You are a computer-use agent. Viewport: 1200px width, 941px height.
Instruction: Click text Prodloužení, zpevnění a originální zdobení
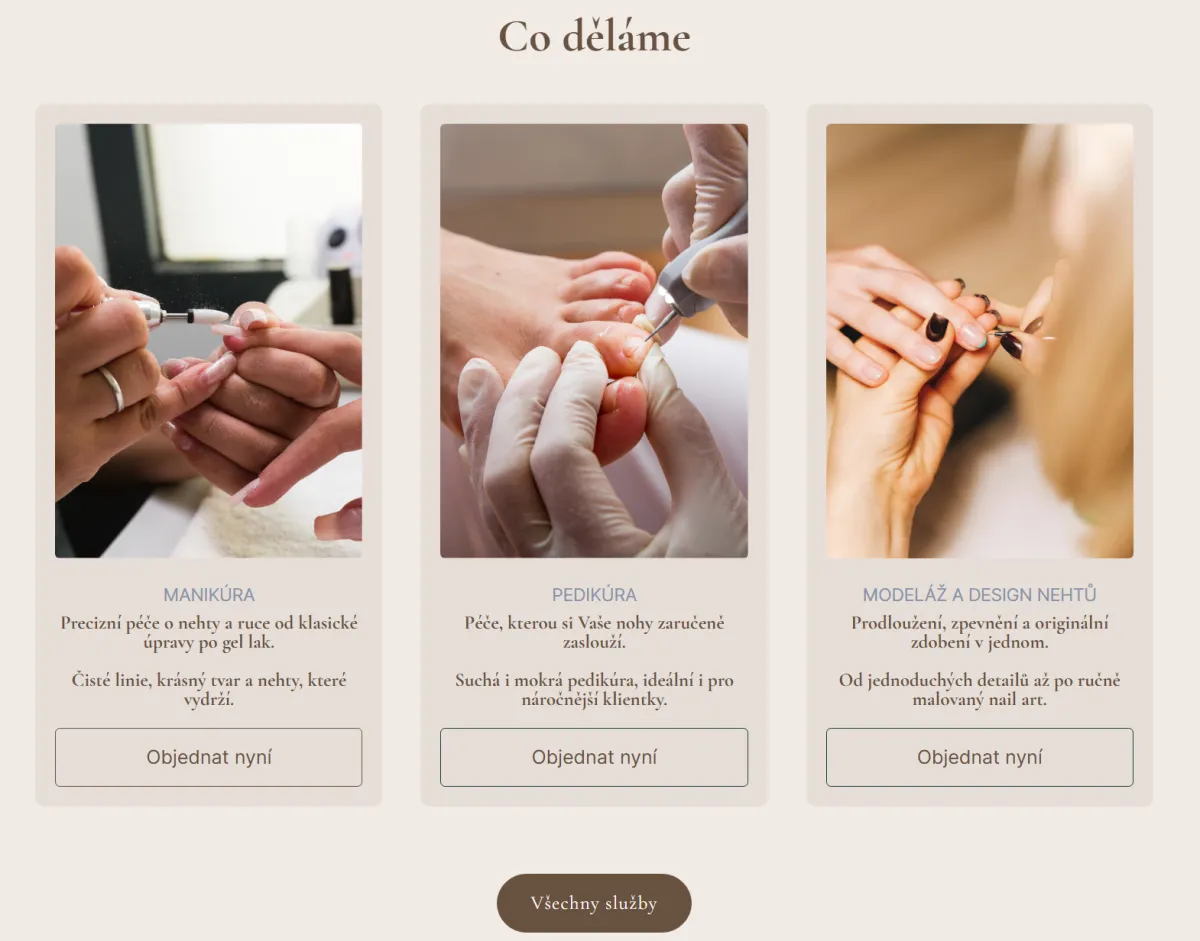(980, 632)
